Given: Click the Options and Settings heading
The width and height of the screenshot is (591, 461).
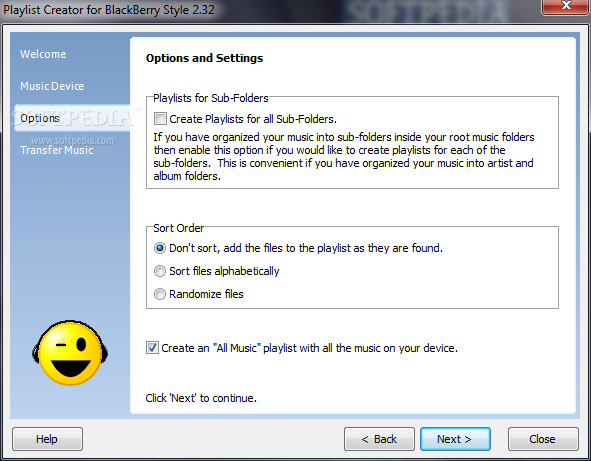Looking at the screenshot, I should click(x=204, y=58).
